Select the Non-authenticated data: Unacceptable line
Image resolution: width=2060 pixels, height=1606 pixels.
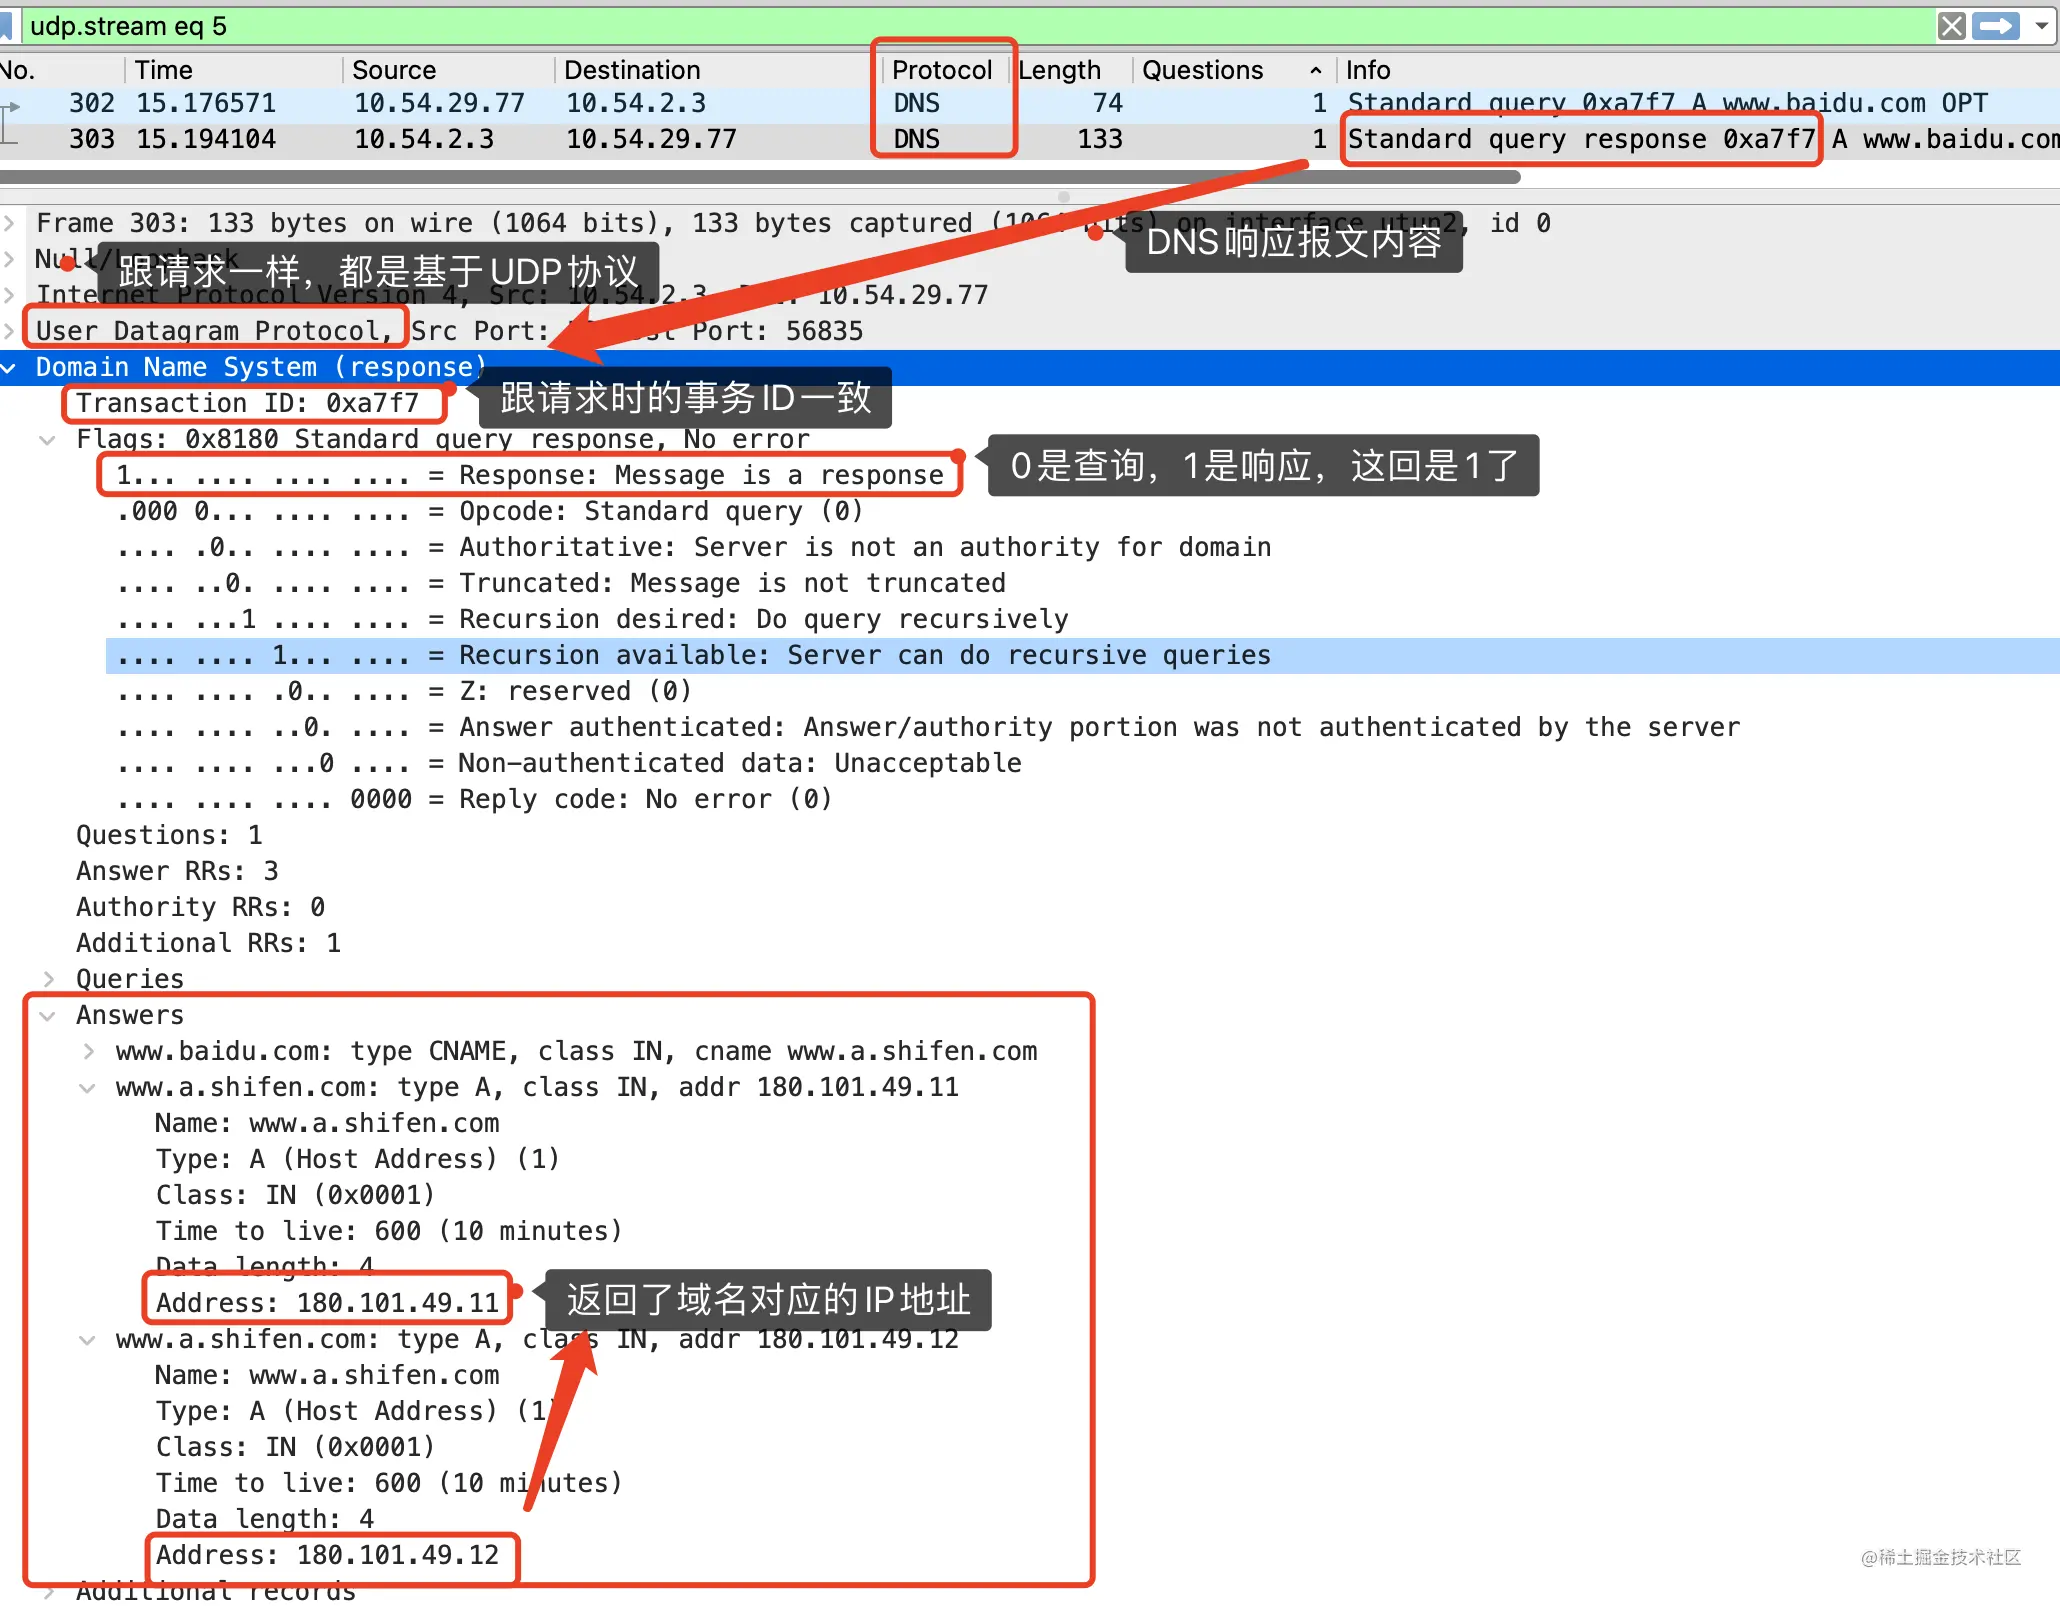pyautogui.click(x=569, y=763)
